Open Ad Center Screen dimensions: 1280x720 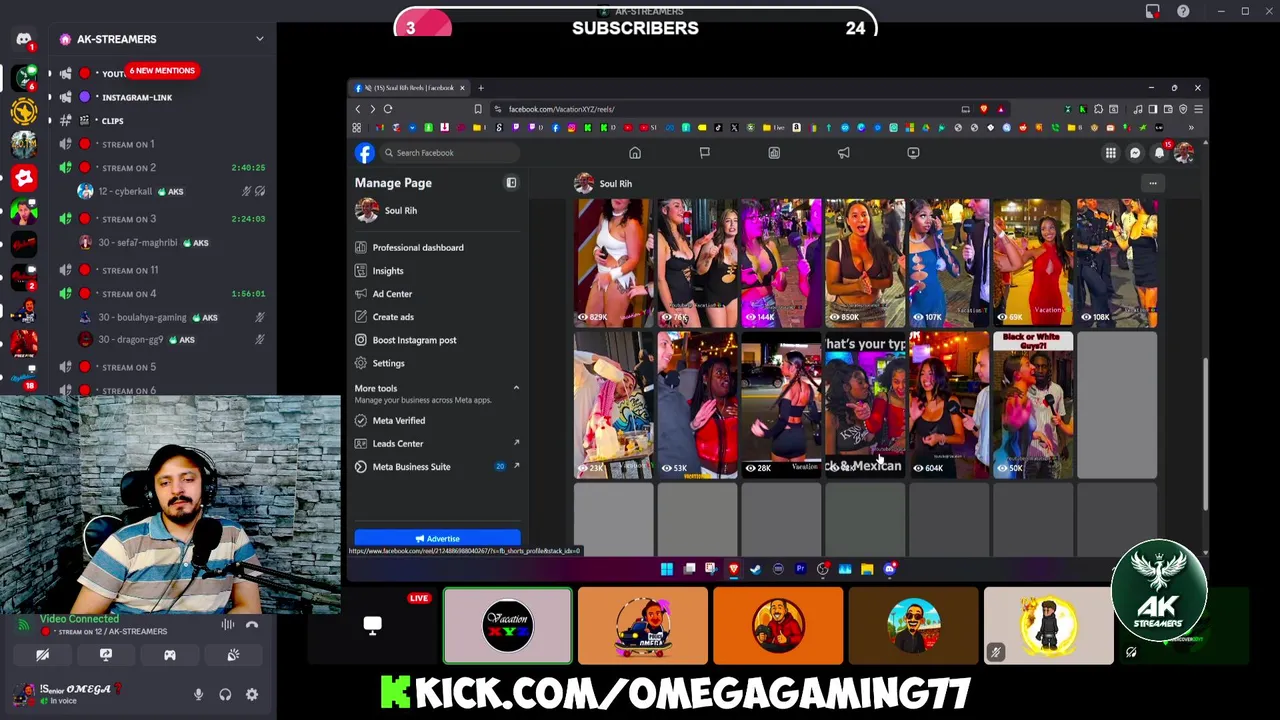tap(437, 294)
